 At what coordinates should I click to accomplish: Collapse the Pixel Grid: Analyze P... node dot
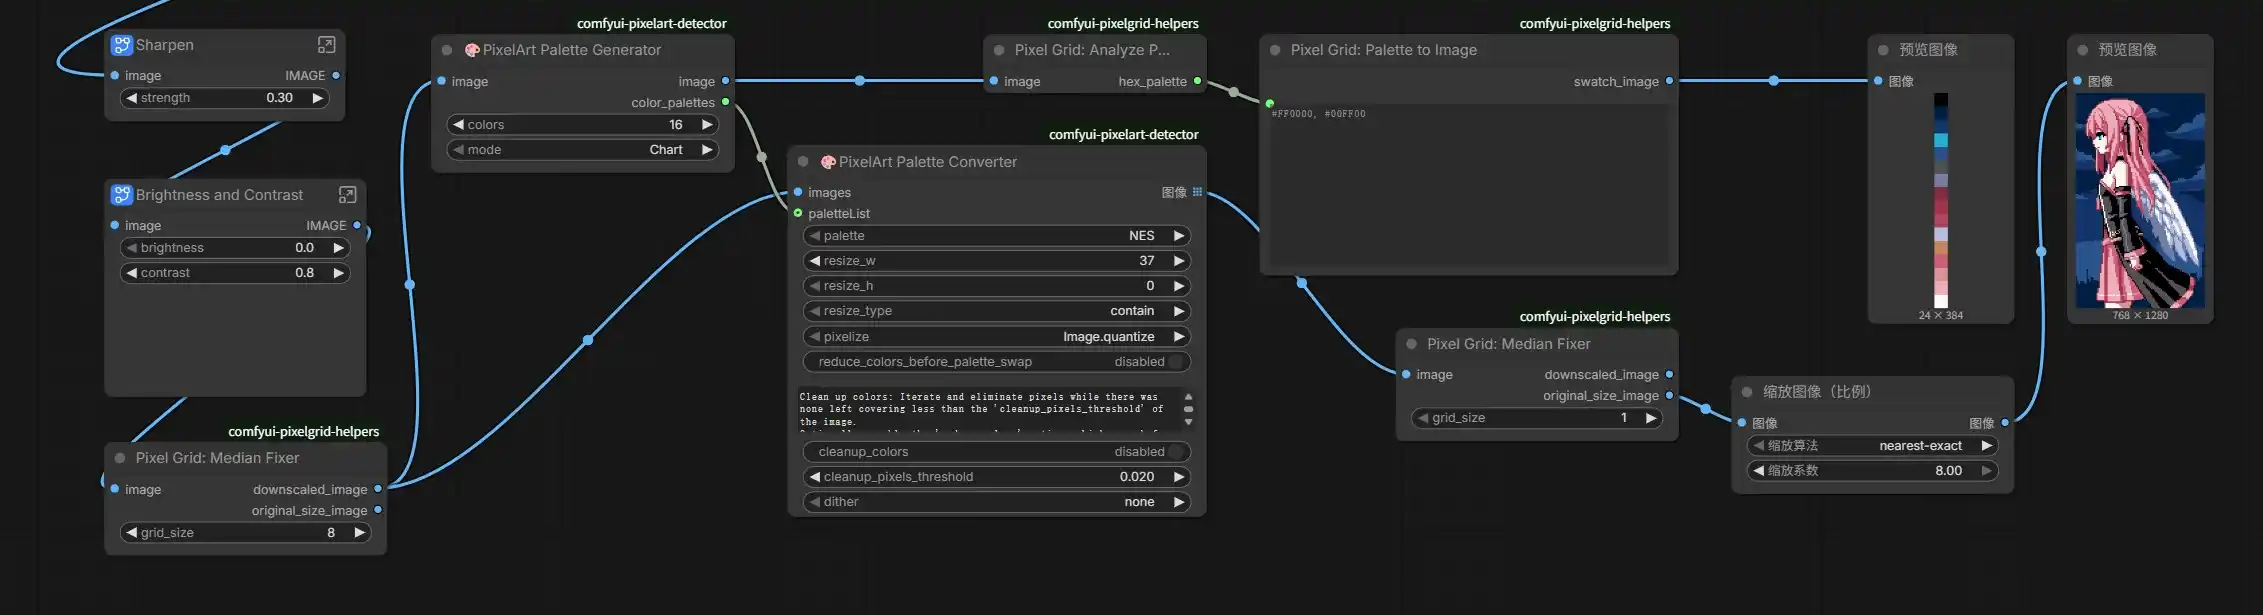(999, 50)
